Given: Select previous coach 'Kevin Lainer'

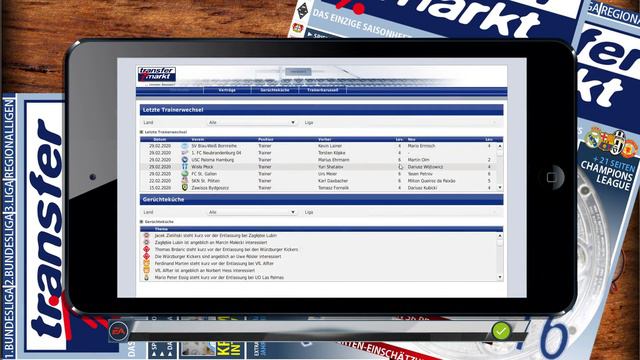Looking at the screenshot, I should point(330,146).
